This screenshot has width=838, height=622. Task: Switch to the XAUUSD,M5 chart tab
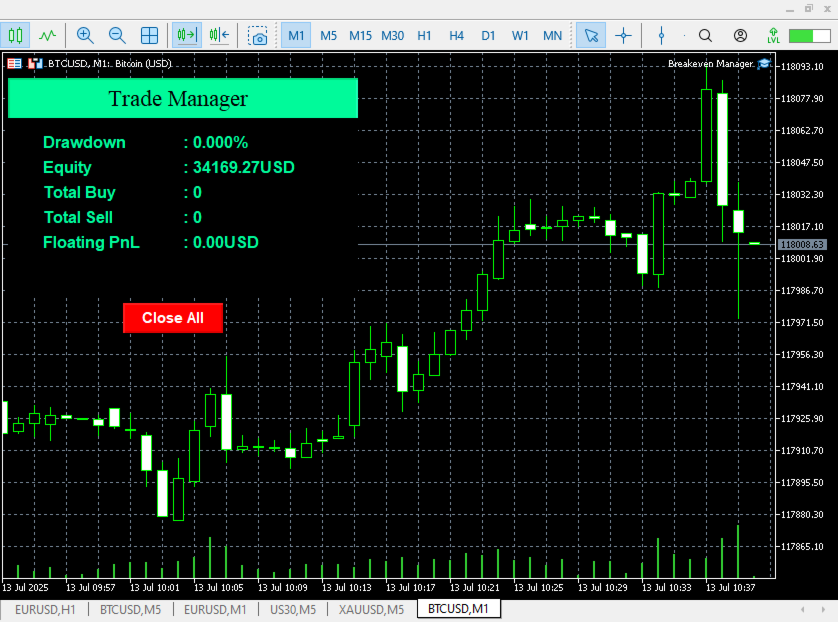pyautogui.click(x=371, y=609)
